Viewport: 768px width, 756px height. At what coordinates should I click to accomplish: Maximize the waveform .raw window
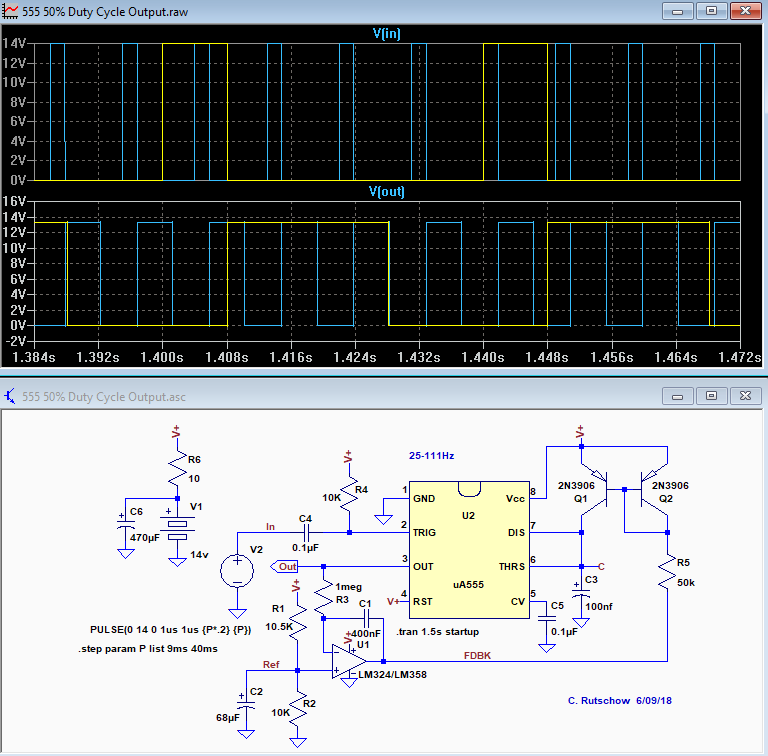(x=711, y=11)
